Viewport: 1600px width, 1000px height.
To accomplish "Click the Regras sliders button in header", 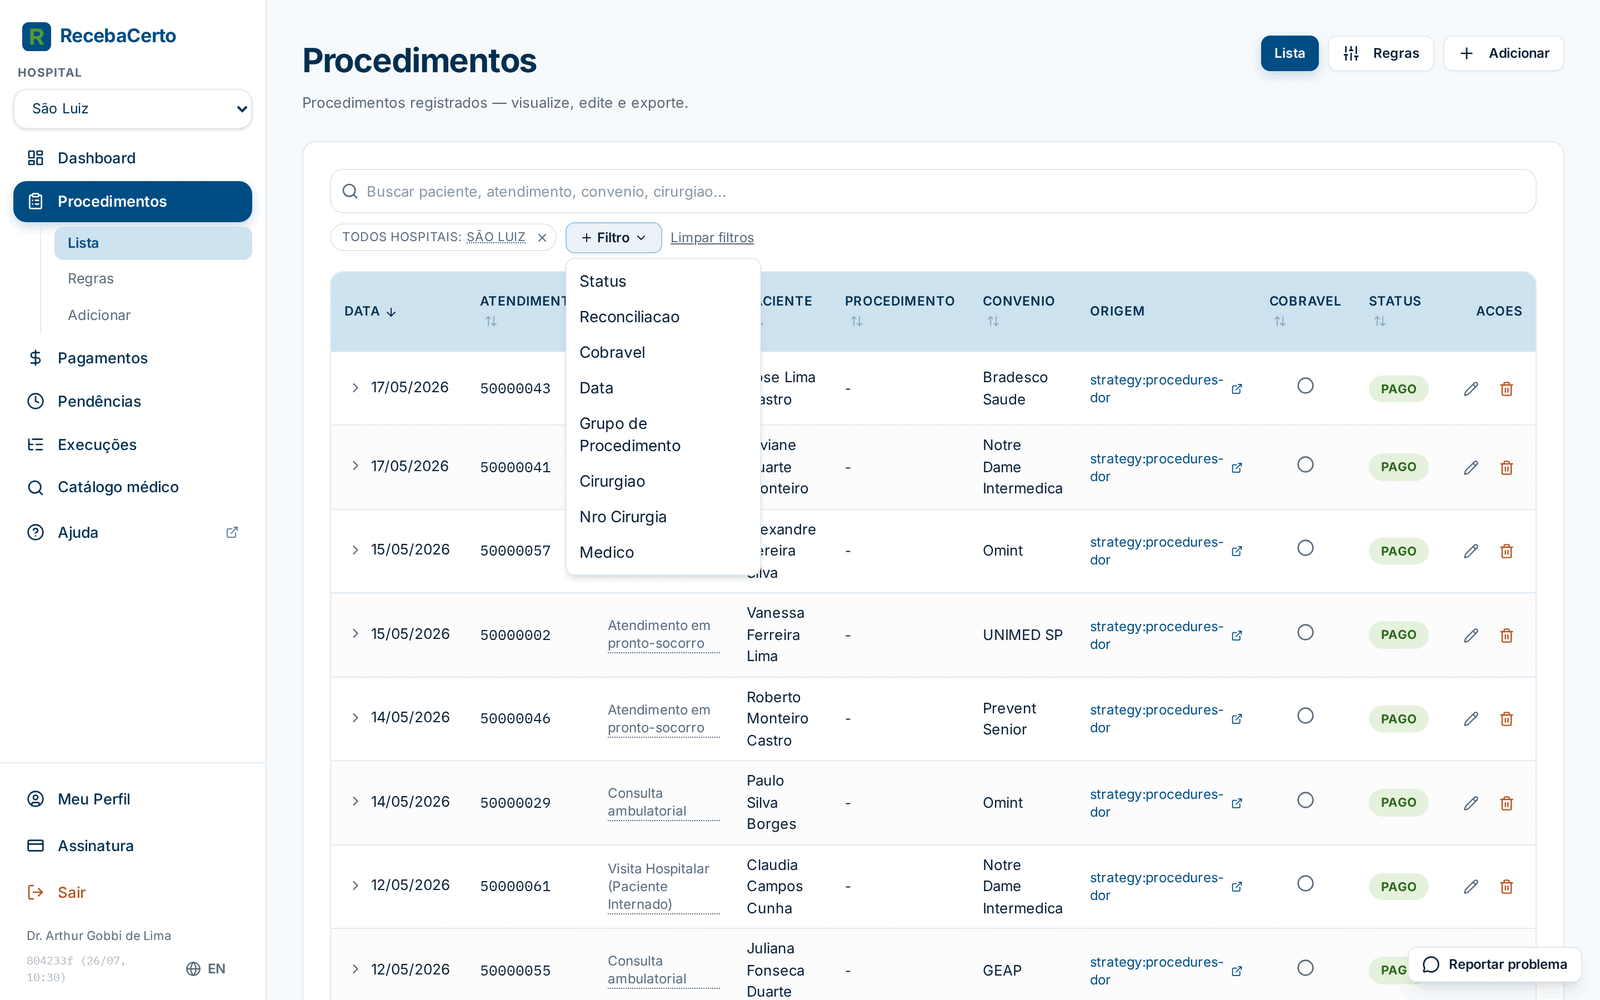I will (1381, 53).
